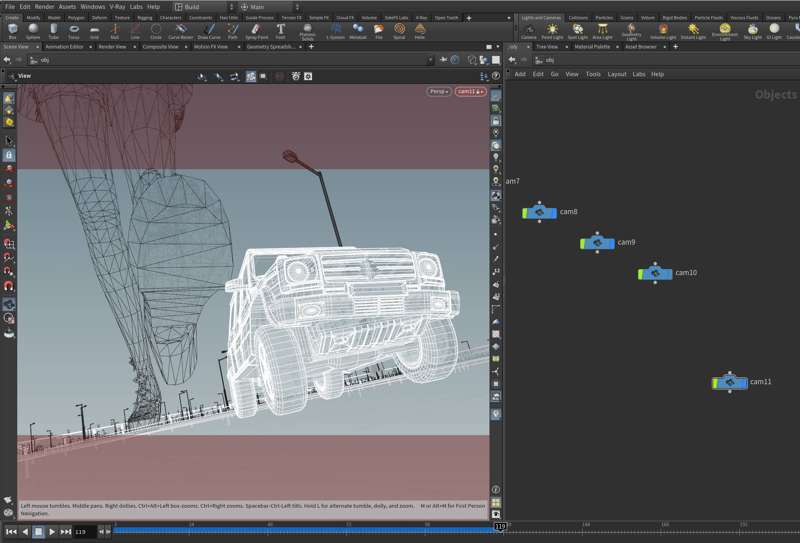Select the Line shelf tool
The width and height of the screenshot is (800, 543).
click(x=135, y=31)
